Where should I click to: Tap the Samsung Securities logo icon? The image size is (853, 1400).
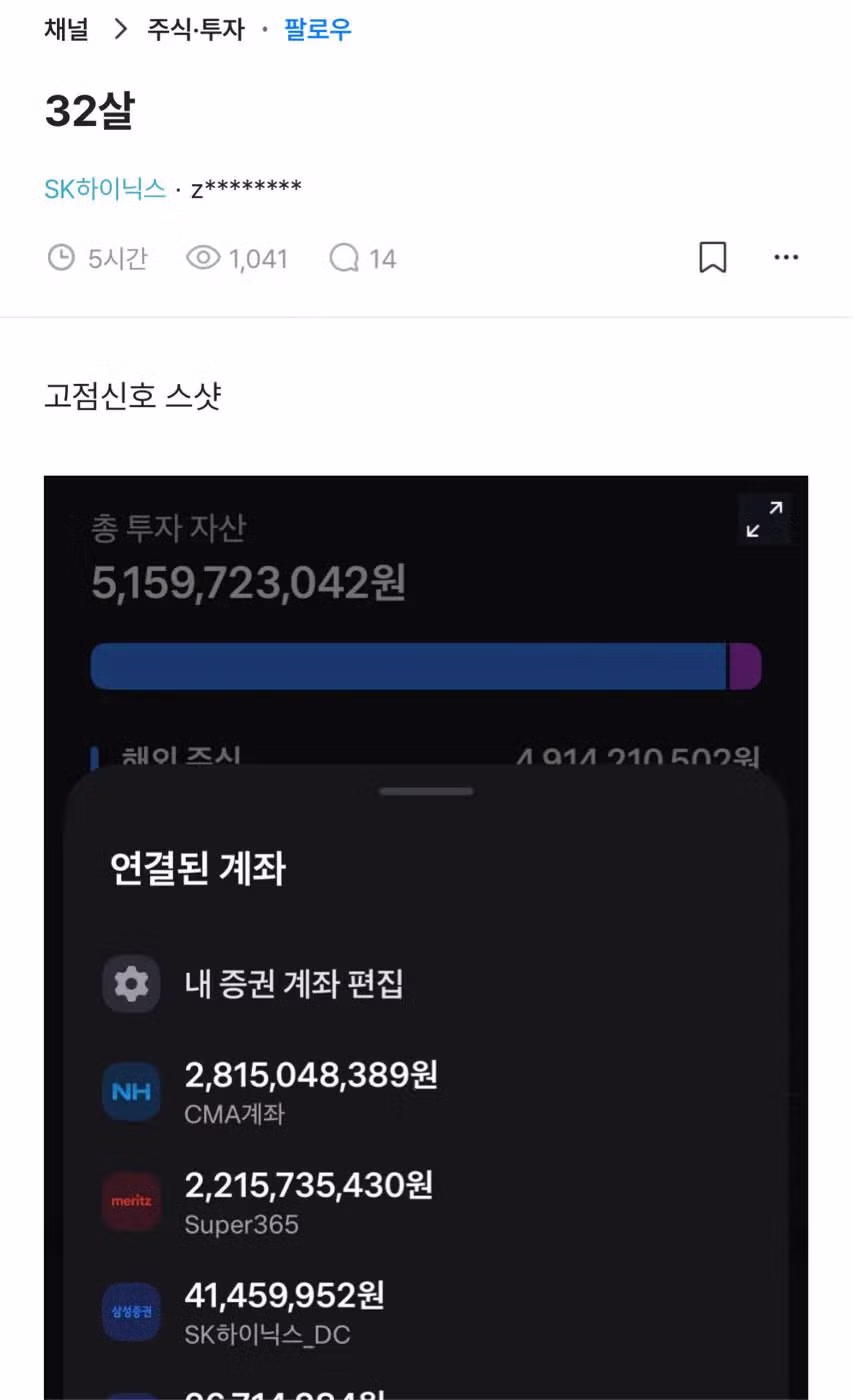coord(131,1311)
